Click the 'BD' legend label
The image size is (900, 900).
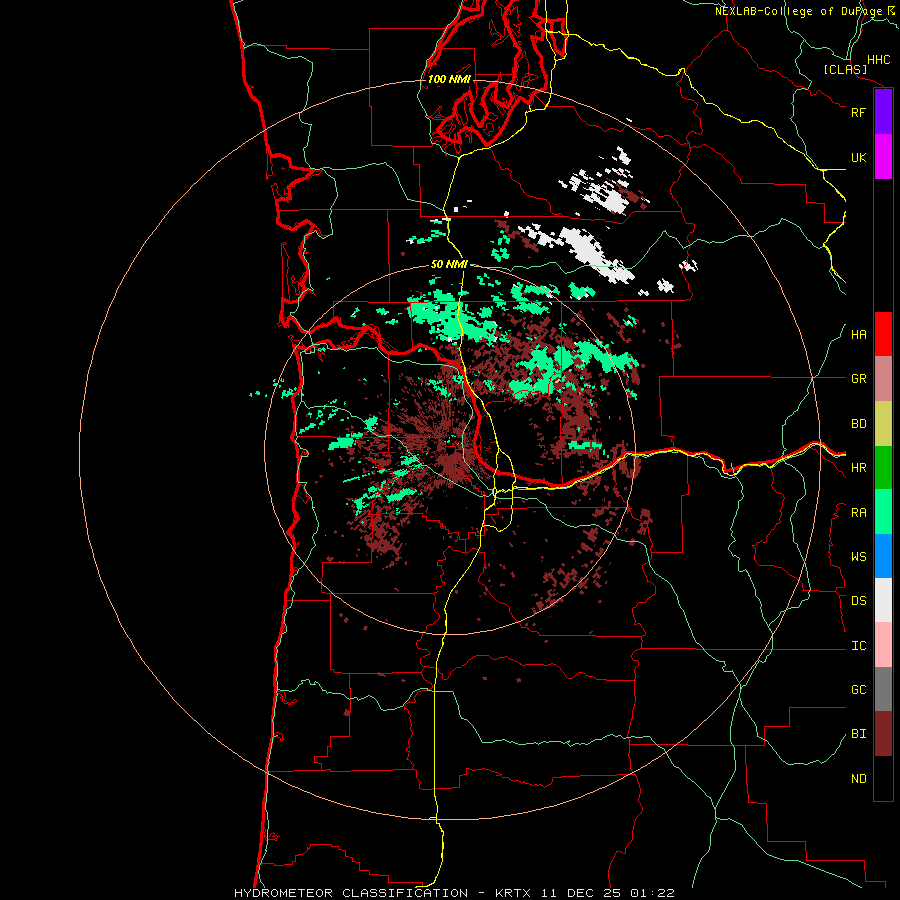(858, 424)
